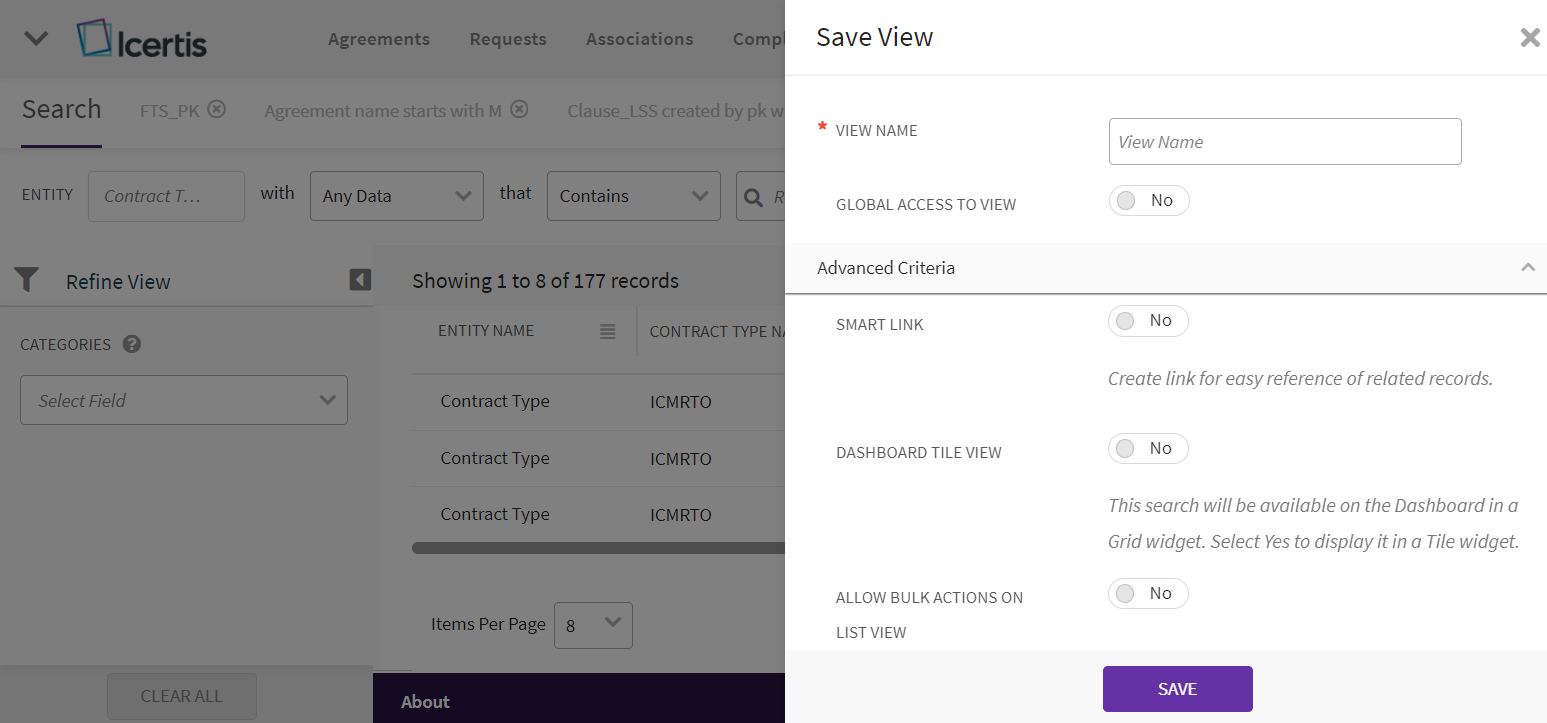
Task: Open the Items Per Page dropdown
Action: point(593,625)
